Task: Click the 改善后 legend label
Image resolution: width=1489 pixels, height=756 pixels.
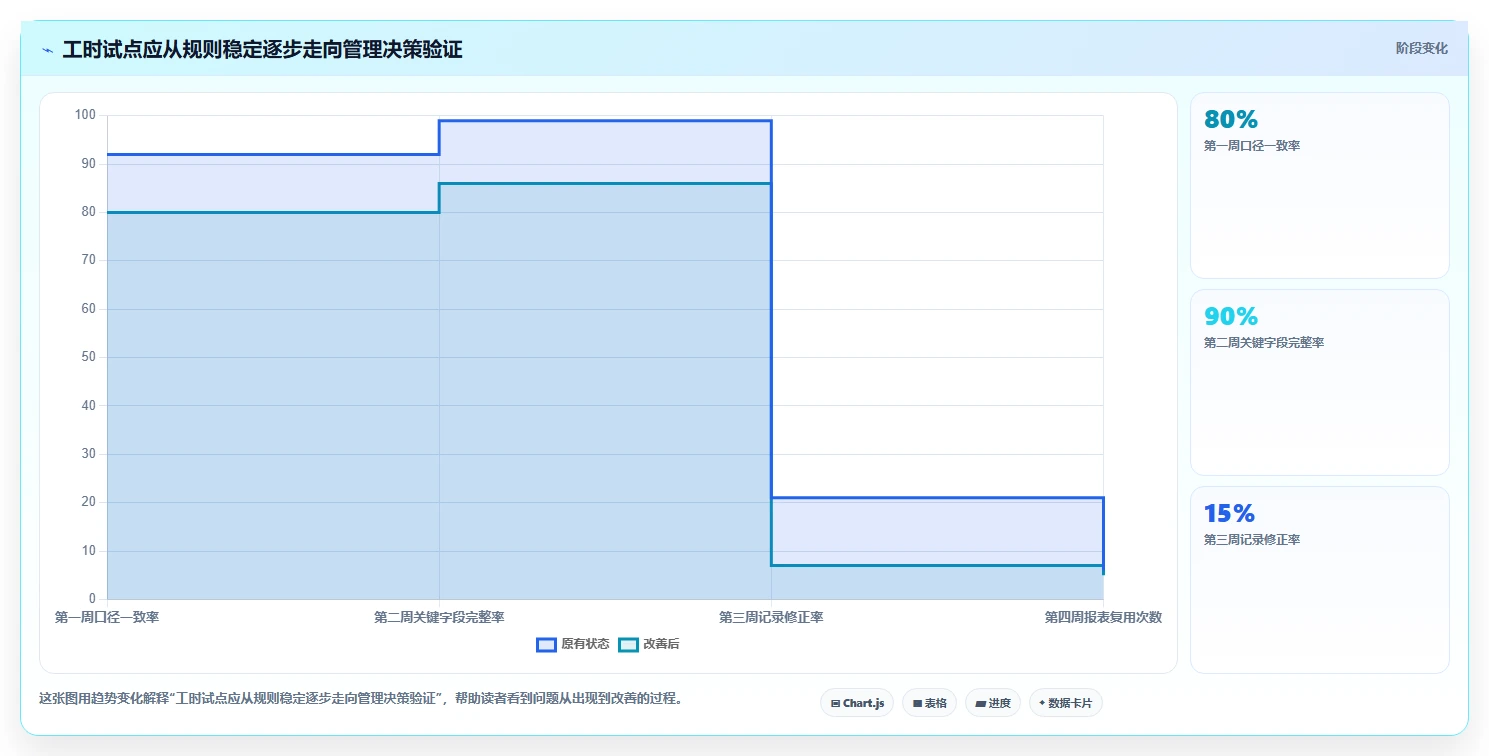Action: pos(661,645)
